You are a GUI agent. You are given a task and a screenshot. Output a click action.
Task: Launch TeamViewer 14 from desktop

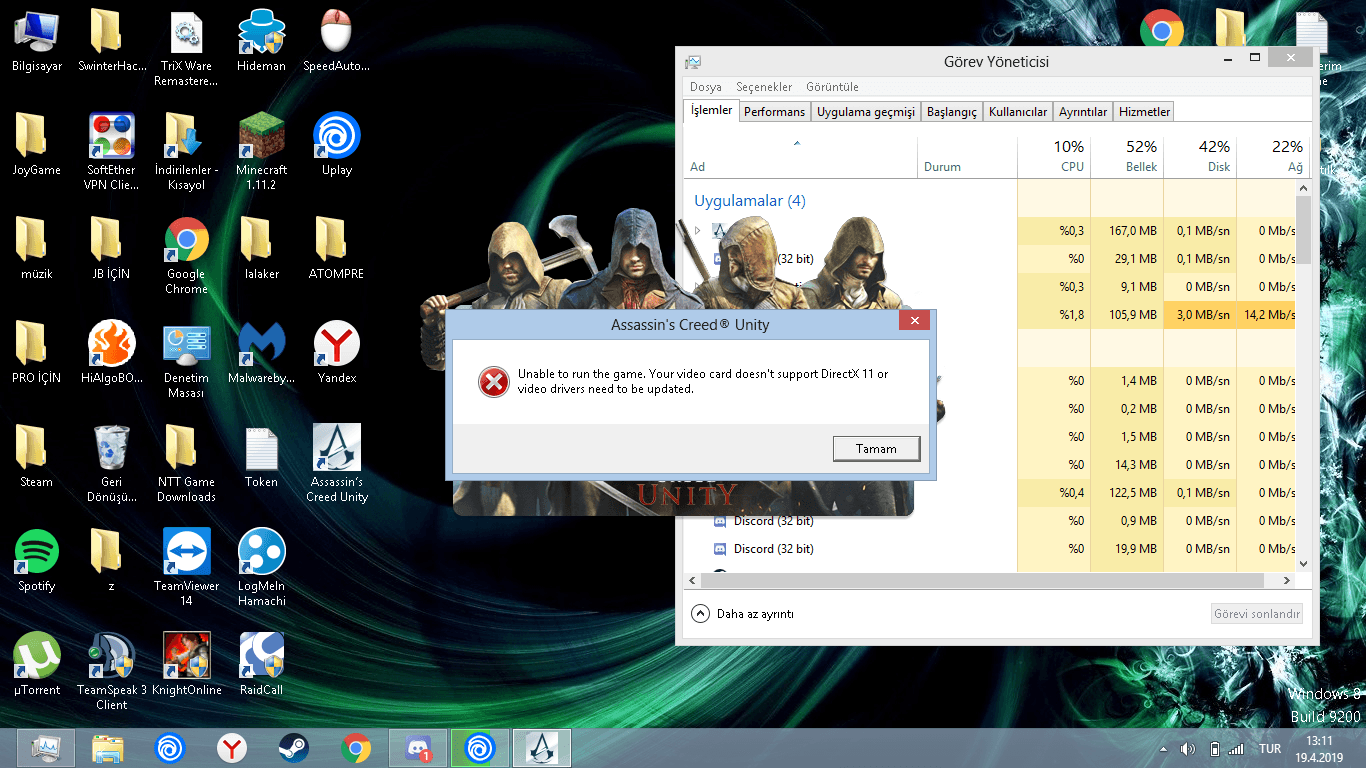pyautogui.click(x=186, y=568)
